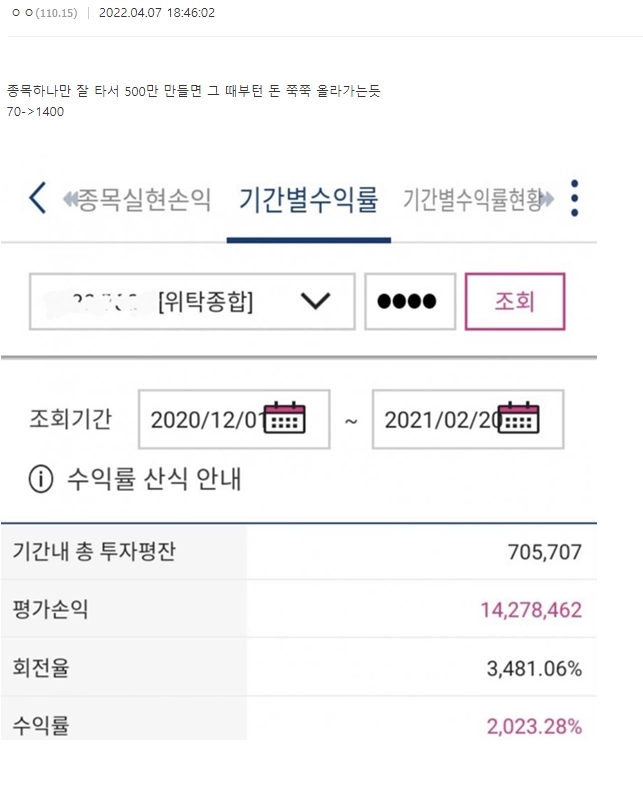Expand the account dropdown chevron
The image size is (643, 800).
(x=315, y=302)
